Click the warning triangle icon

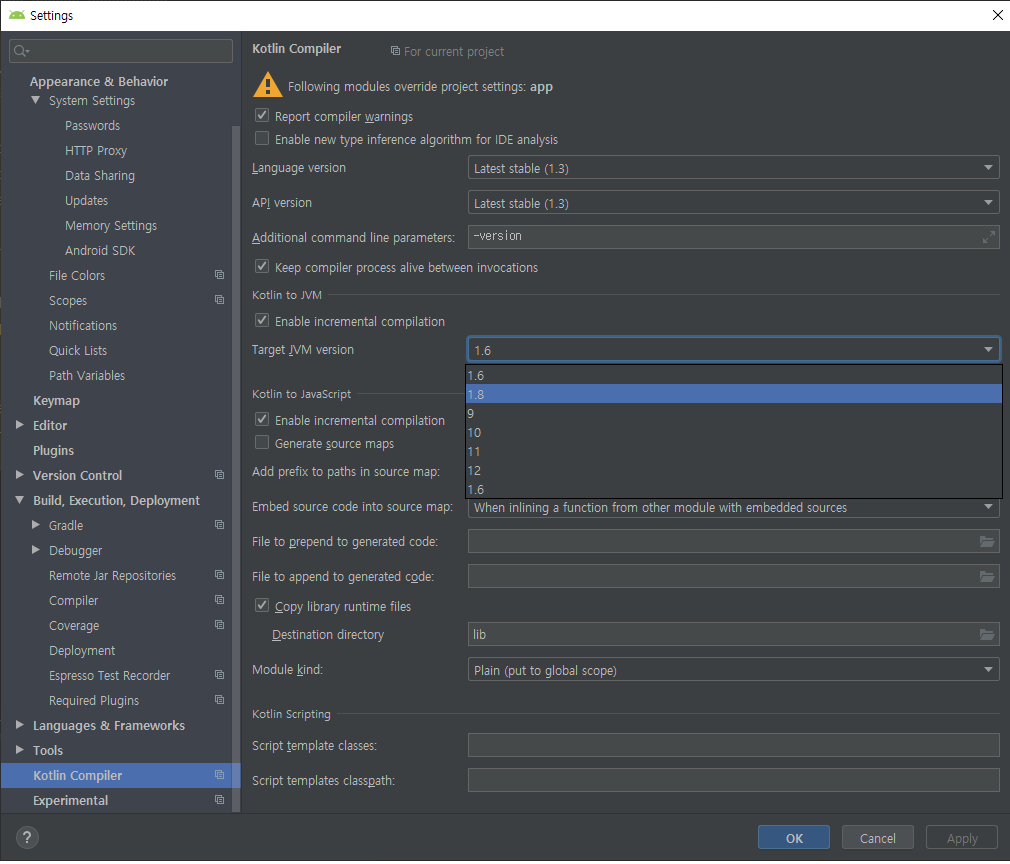tap(267, 85)
